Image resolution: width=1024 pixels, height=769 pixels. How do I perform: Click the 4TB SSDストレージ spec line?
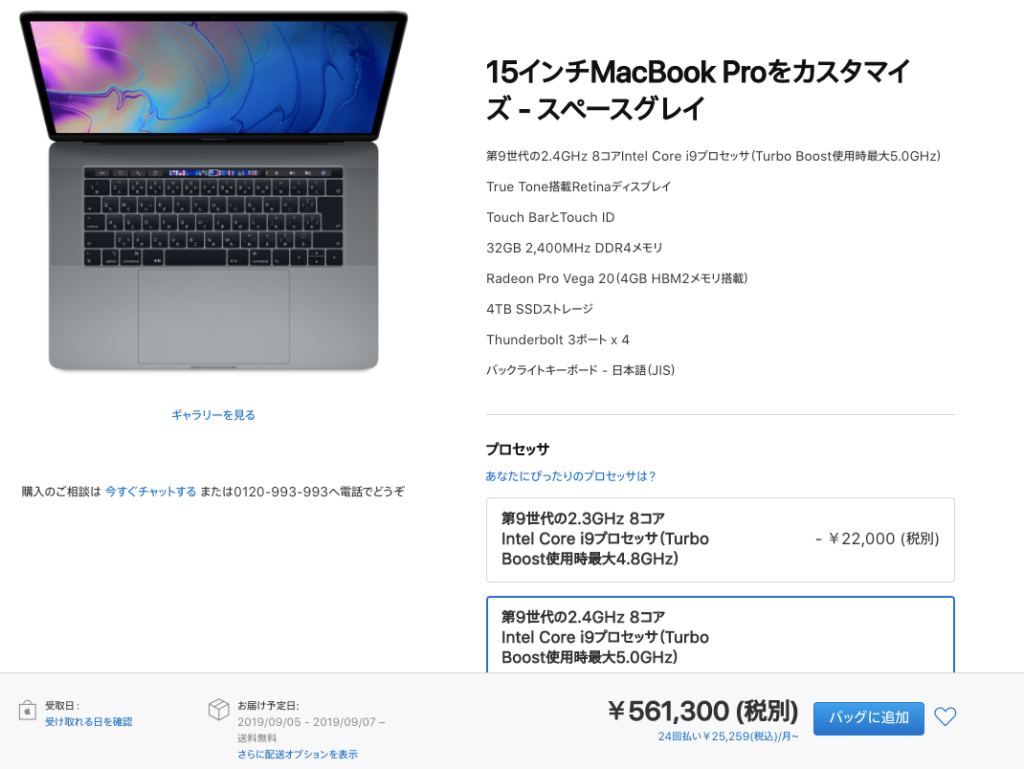click(x=539, y=309)
